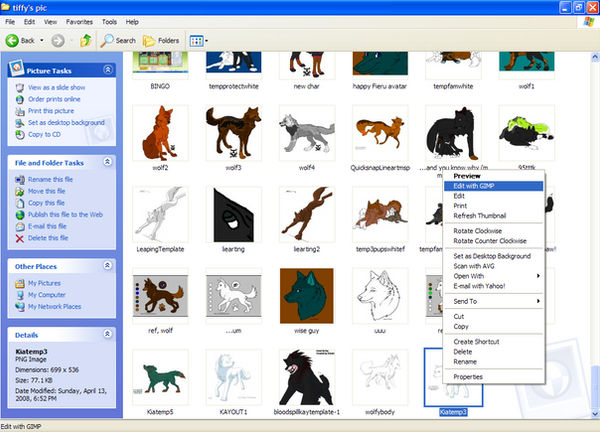The height and width of the screenshot is (432, 600).
Task: Select Scan with AVG
Action: point(493,266)
